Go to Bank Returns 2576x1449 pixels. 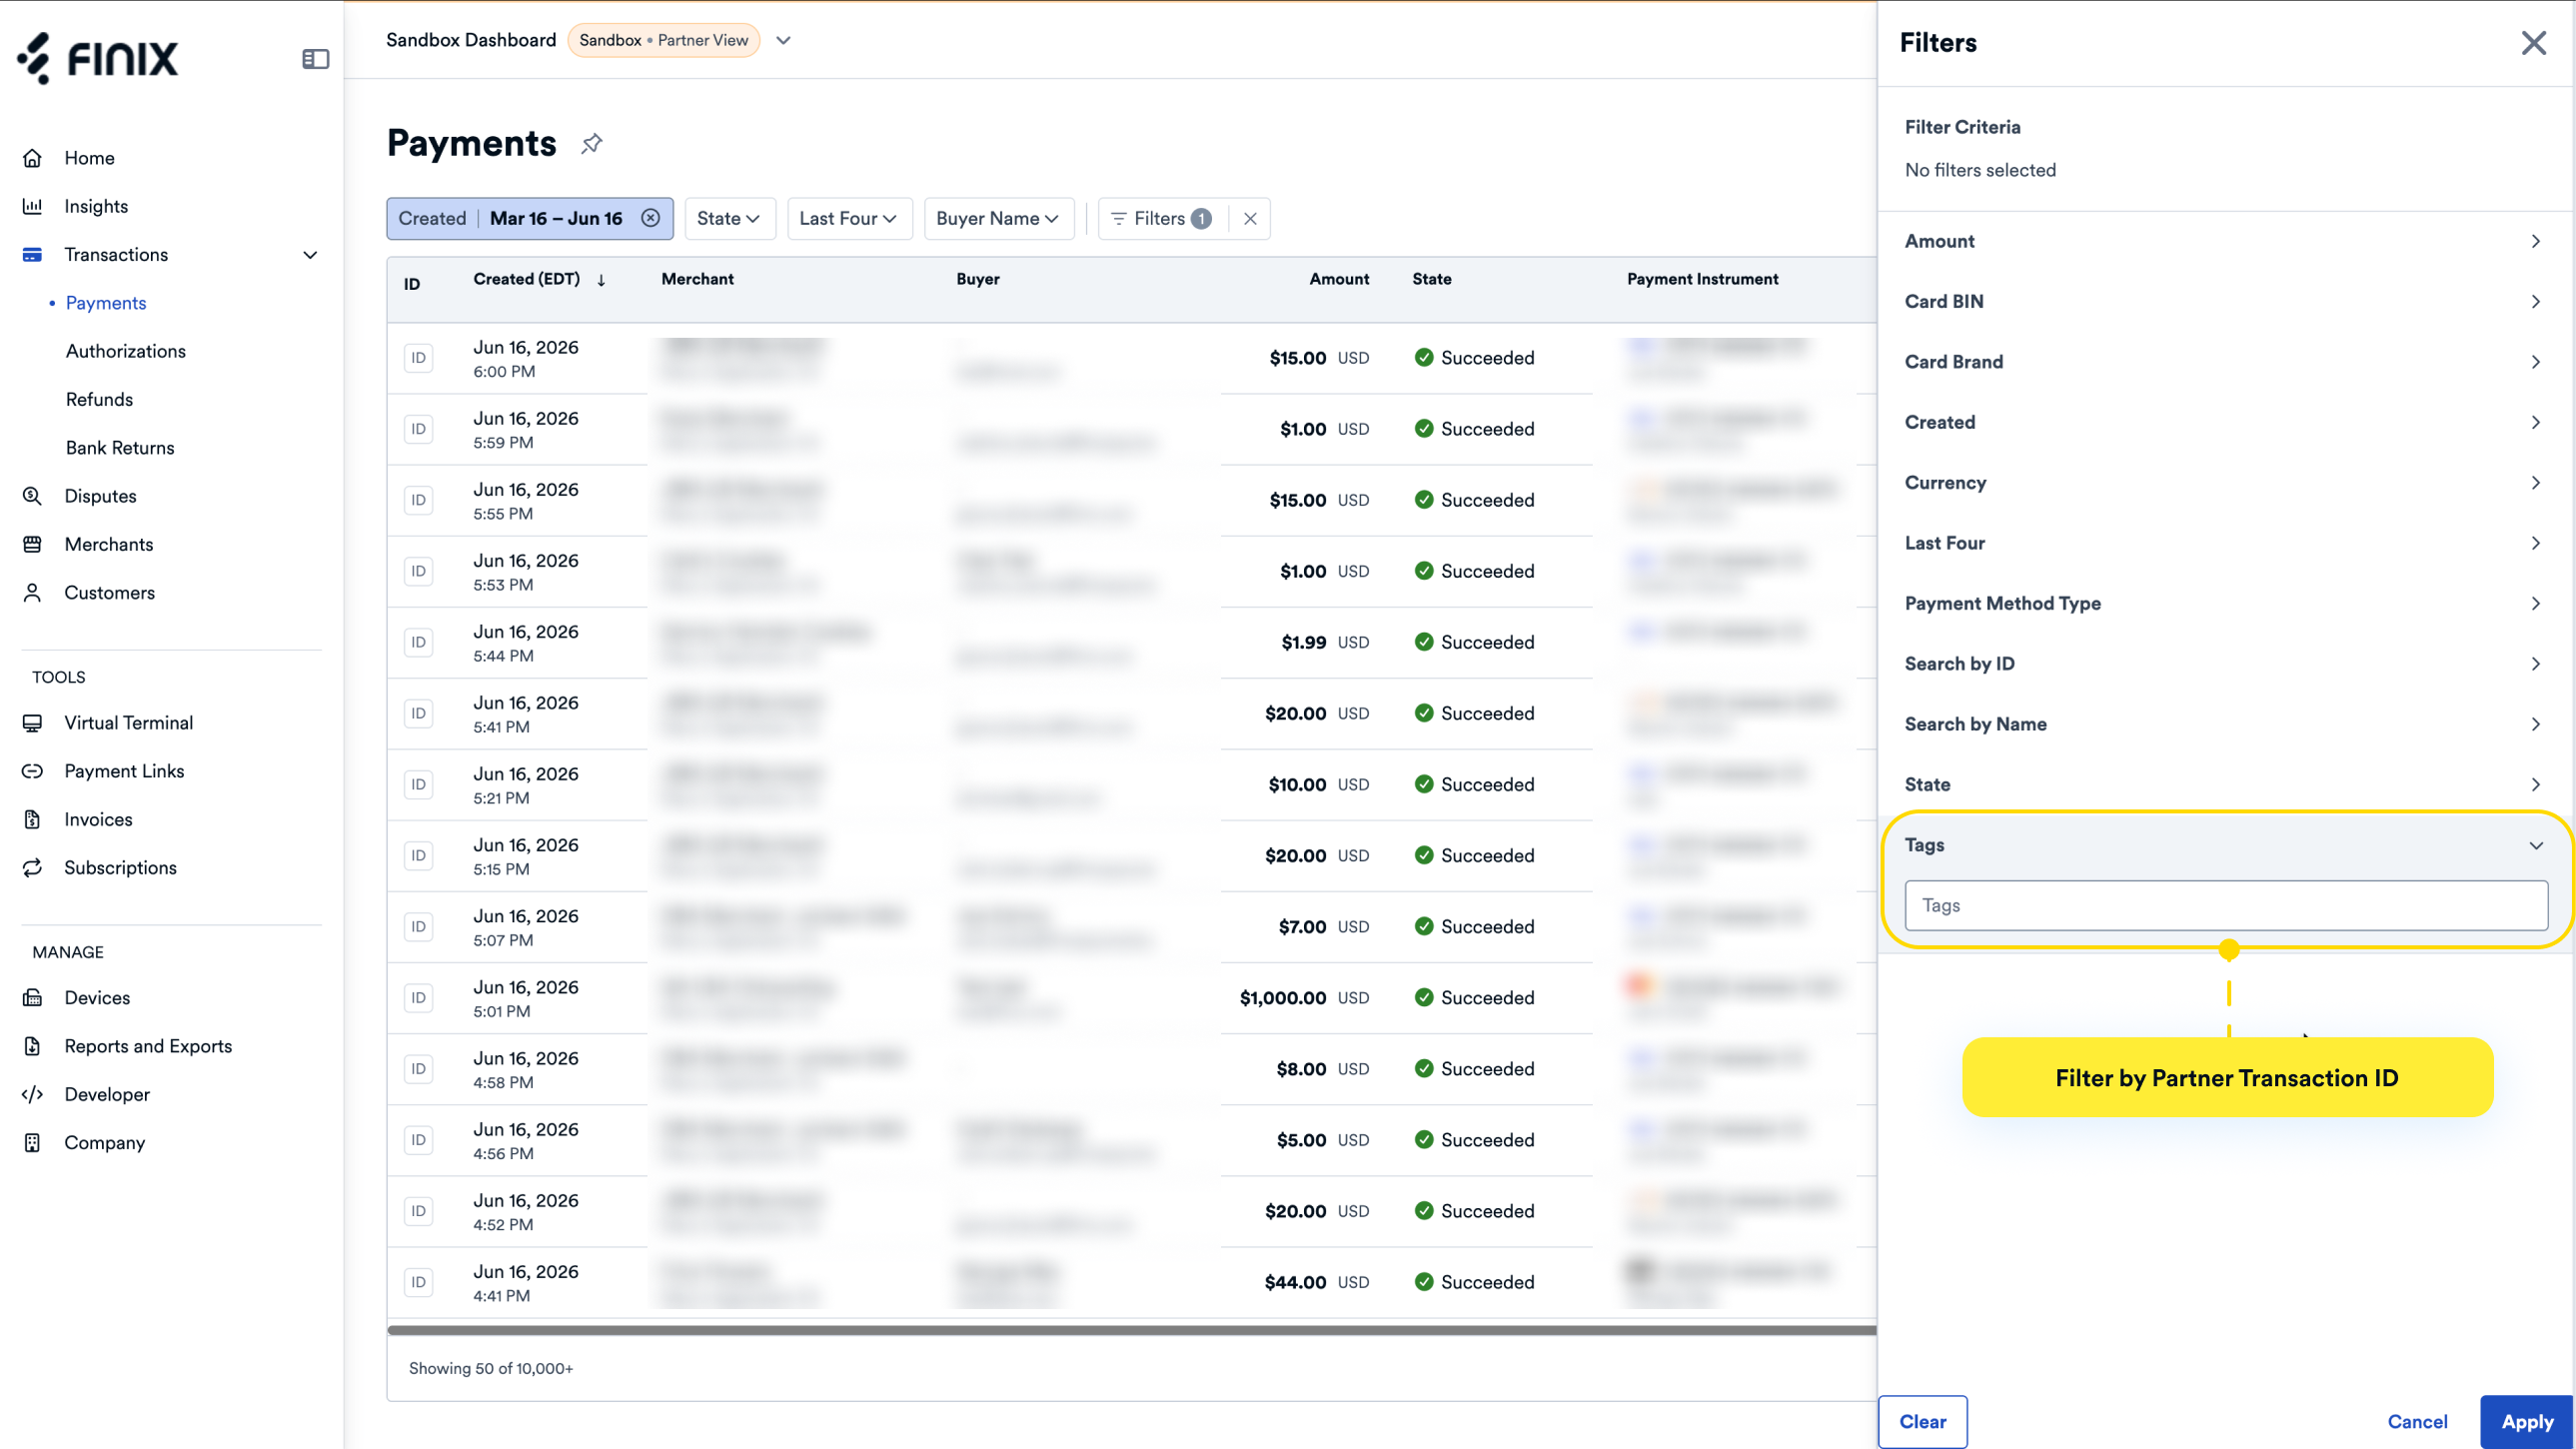click(120, 448)
